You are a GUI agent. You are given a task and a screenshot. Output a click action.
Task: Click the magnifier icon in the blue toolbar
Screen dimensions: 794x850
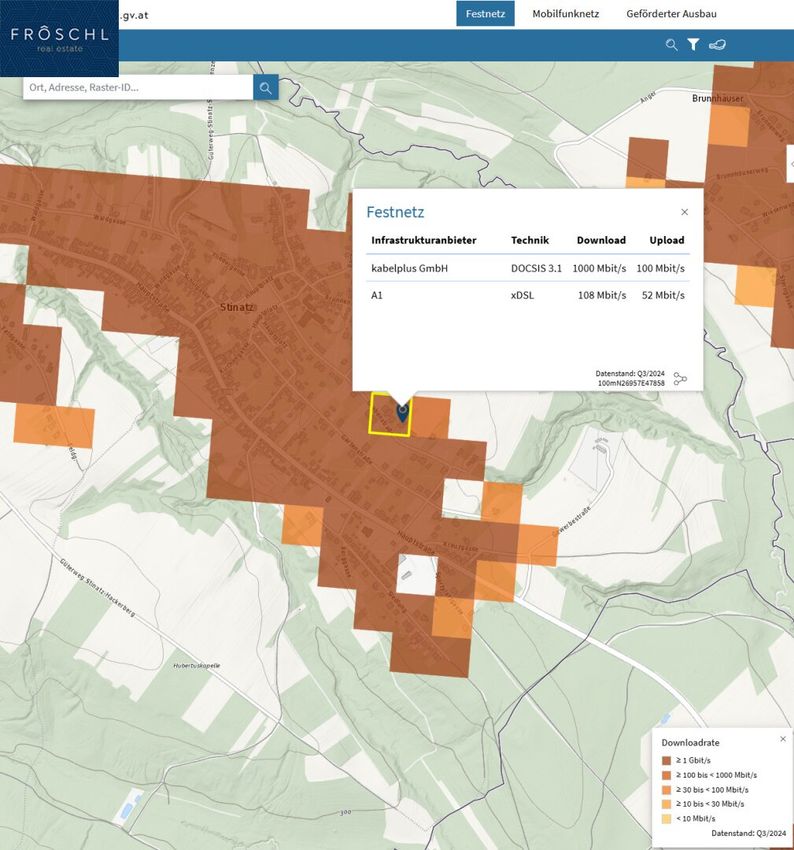672,45
